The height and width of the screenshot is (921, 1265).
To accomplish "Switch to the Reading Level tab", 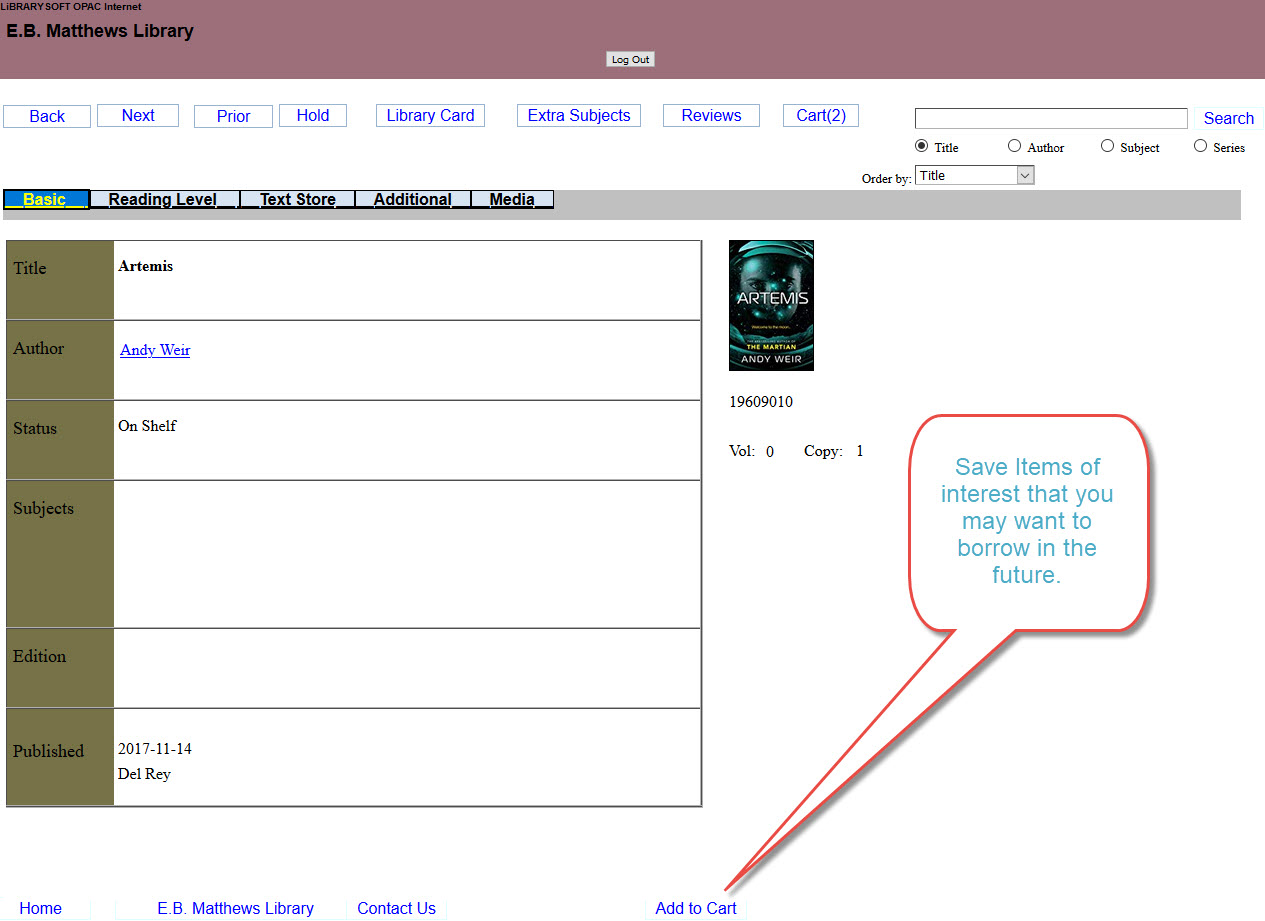I will coord(163,200).
